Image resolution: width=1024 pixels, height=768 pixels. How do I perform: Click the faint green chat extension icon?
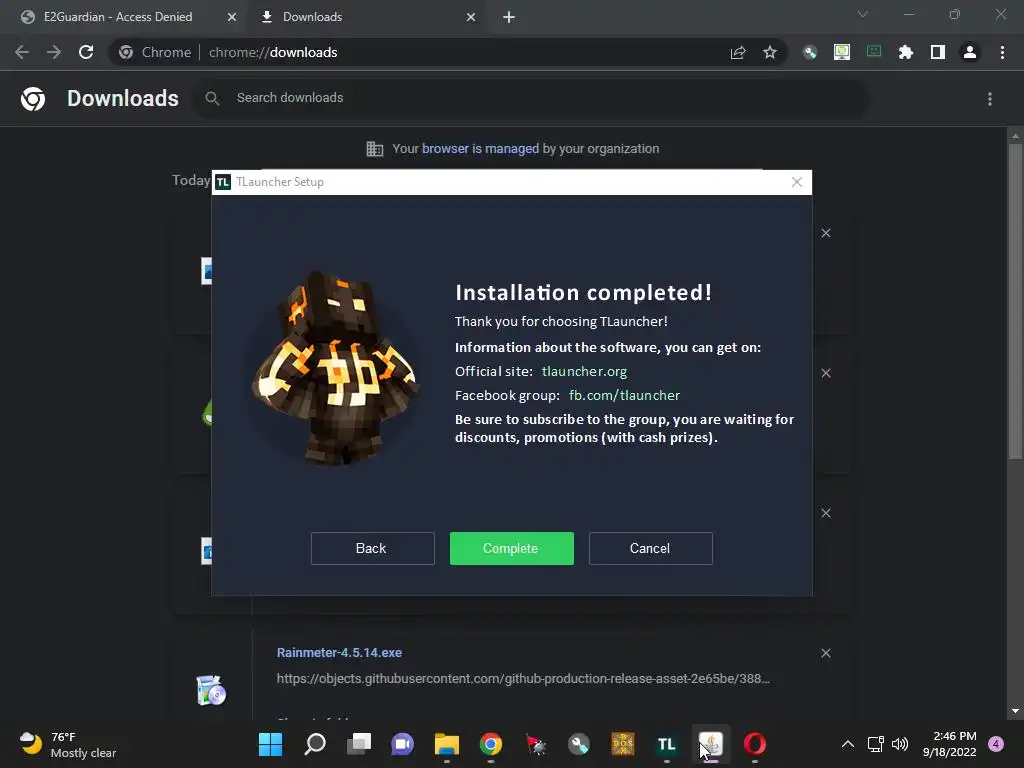[x=874, y=52]
